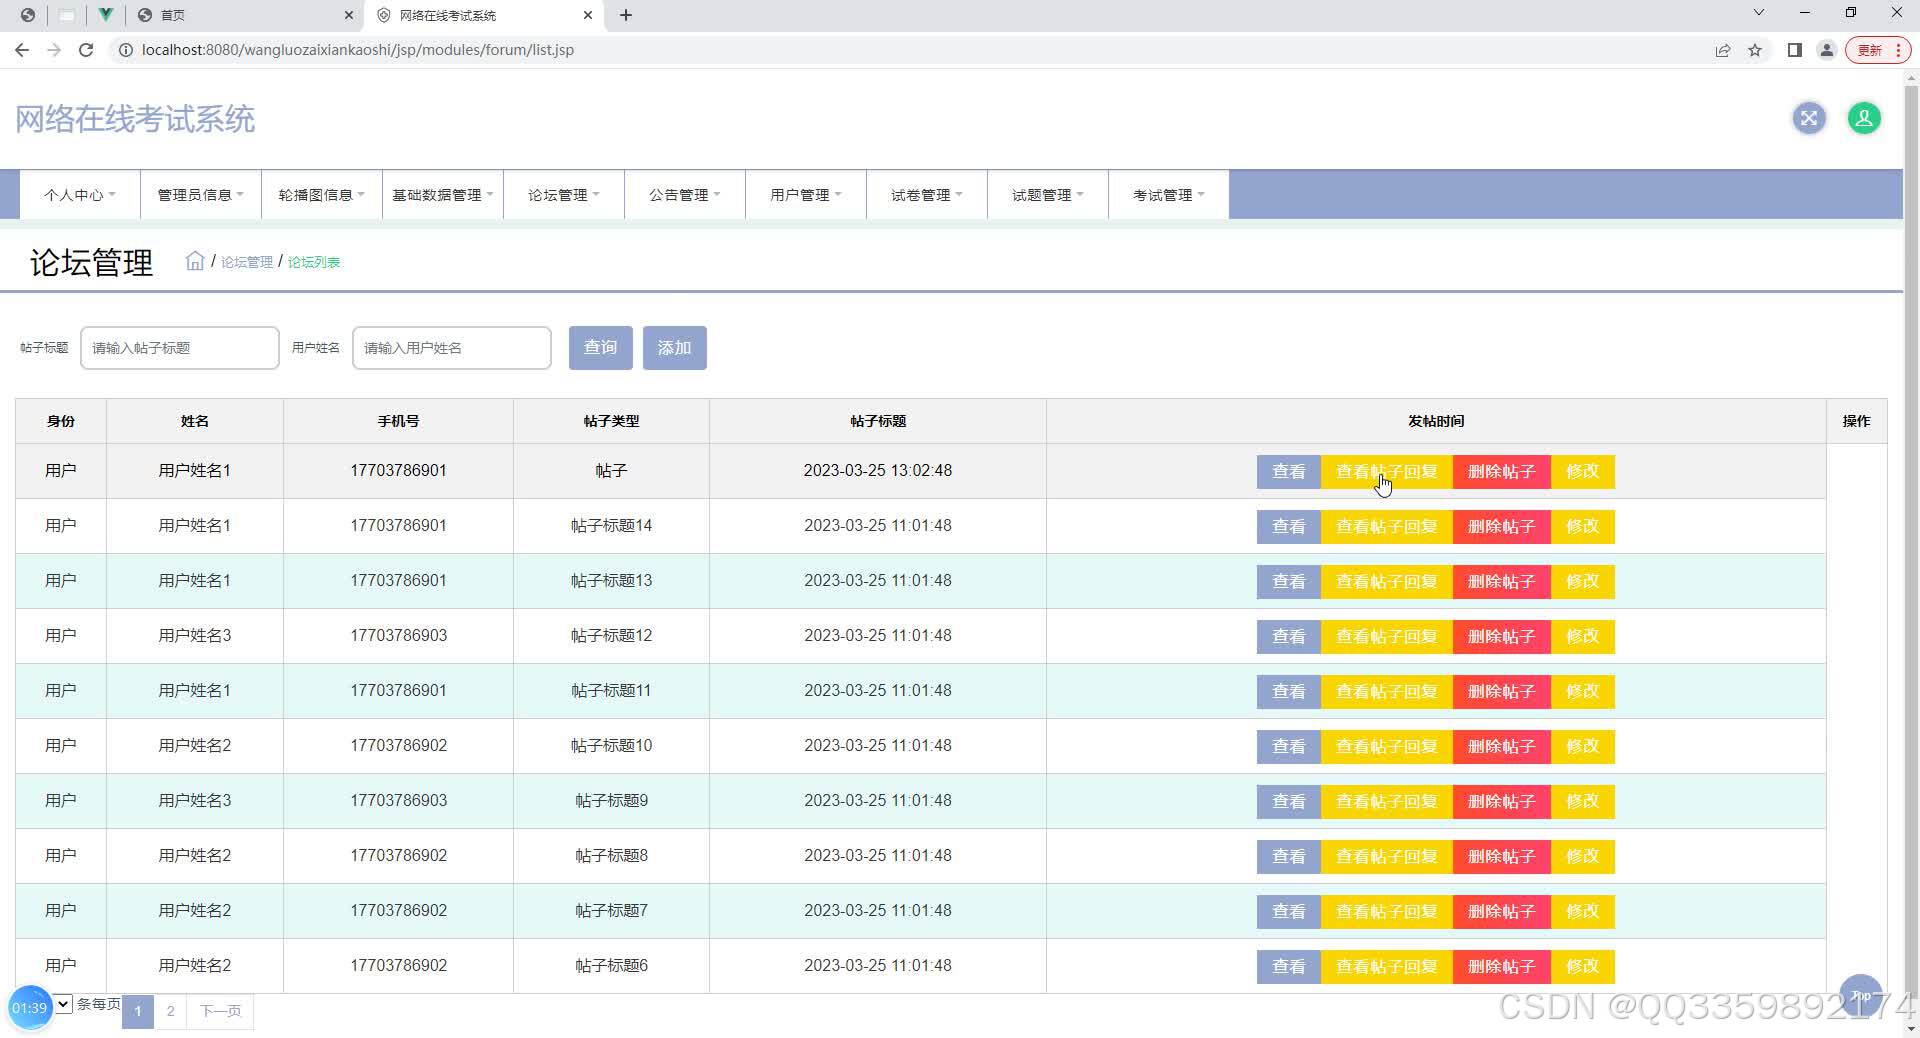Click the address bar URL
Image resolution: width=1920 pixels, height=1038 pixels.
pos(357,50)
